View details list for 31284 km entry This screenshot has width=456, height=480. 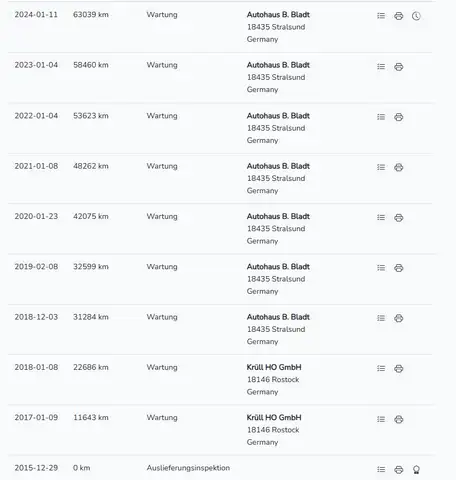click(x=381, y=318)
